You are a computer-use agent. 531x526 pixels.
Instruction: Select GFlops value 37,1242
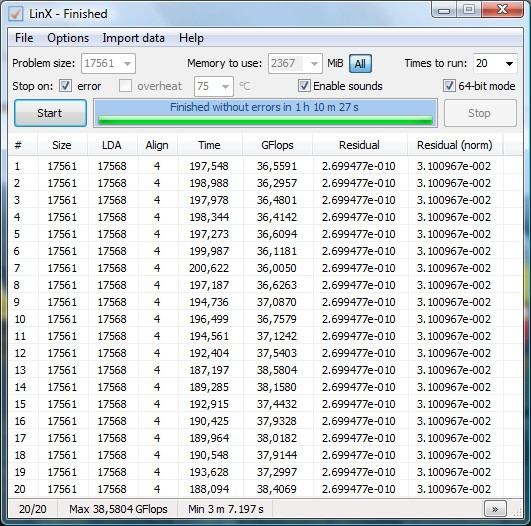click(x=277, y=336)
